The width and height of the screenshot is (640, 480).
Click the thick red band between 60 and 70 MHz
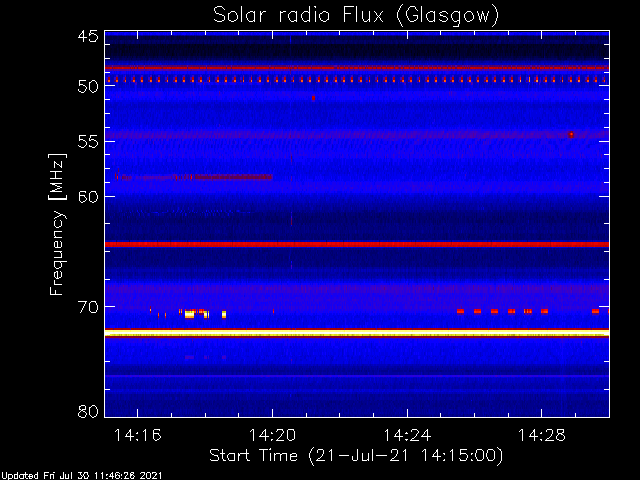tap(357, 244)
